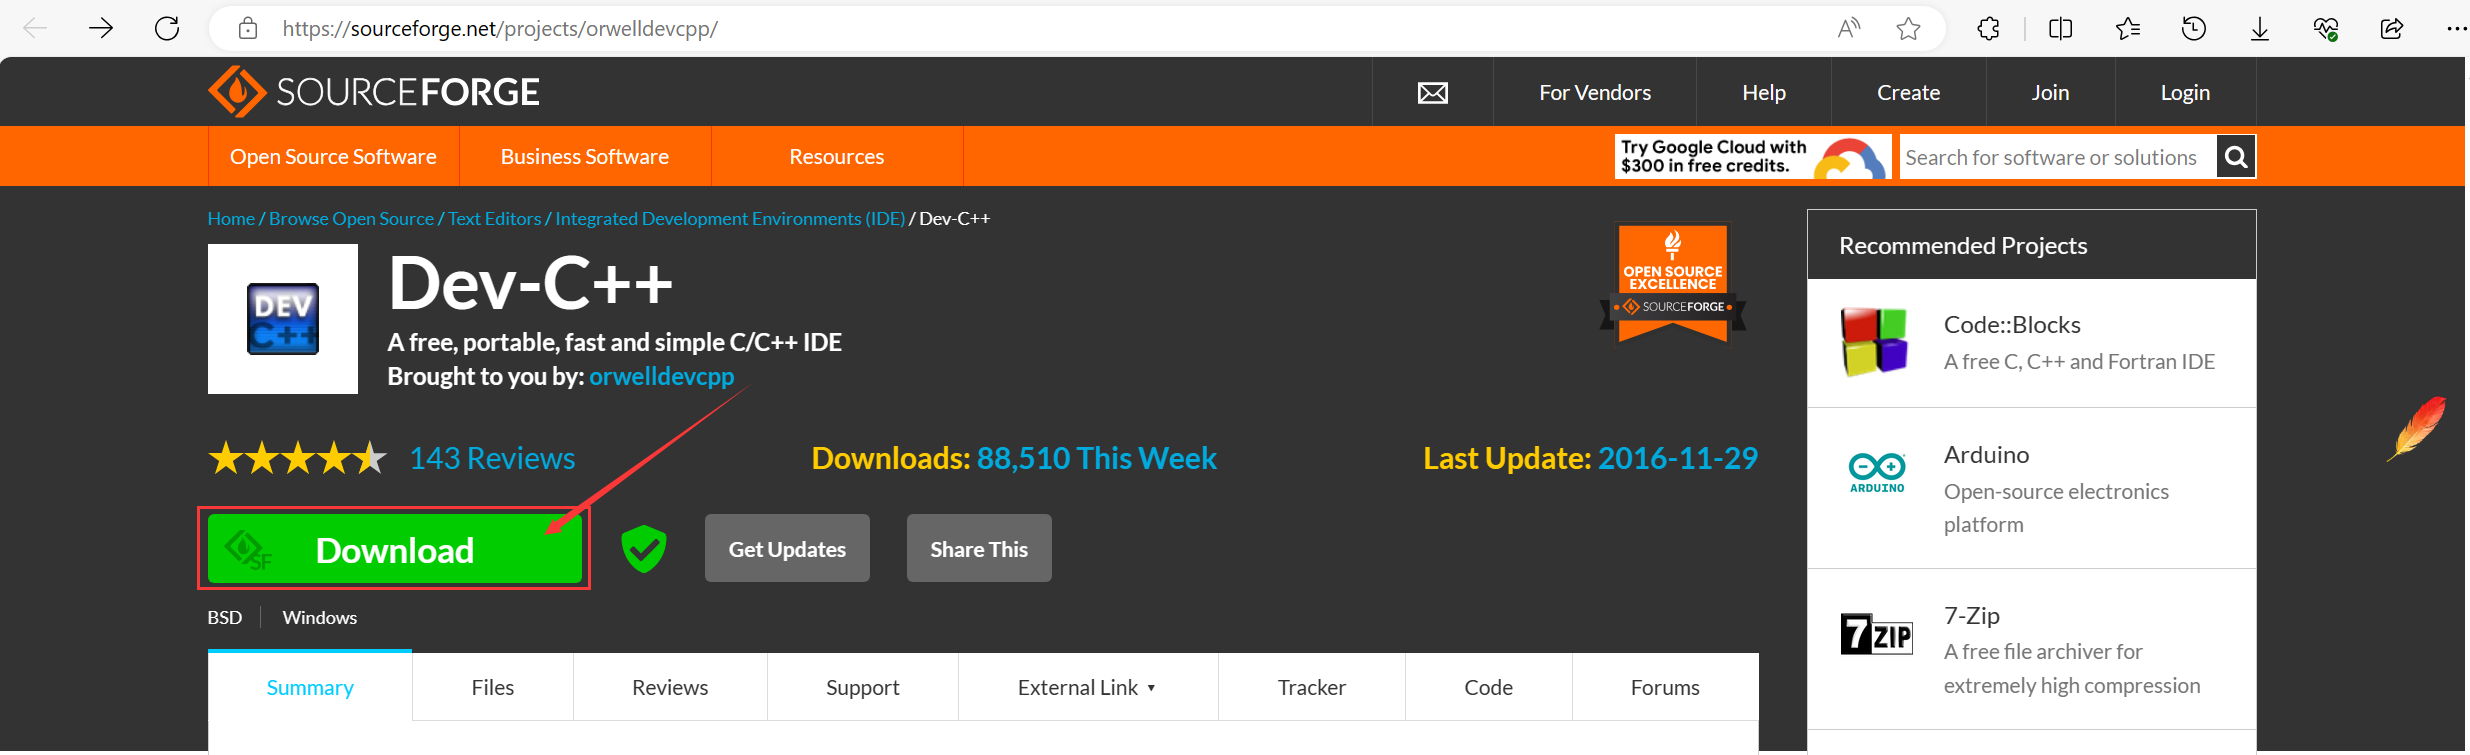The width and height of the screenshot is (2470, 755).
Task: Open the 7-Zip recommended project title
Action: (x=1971, y=615)
